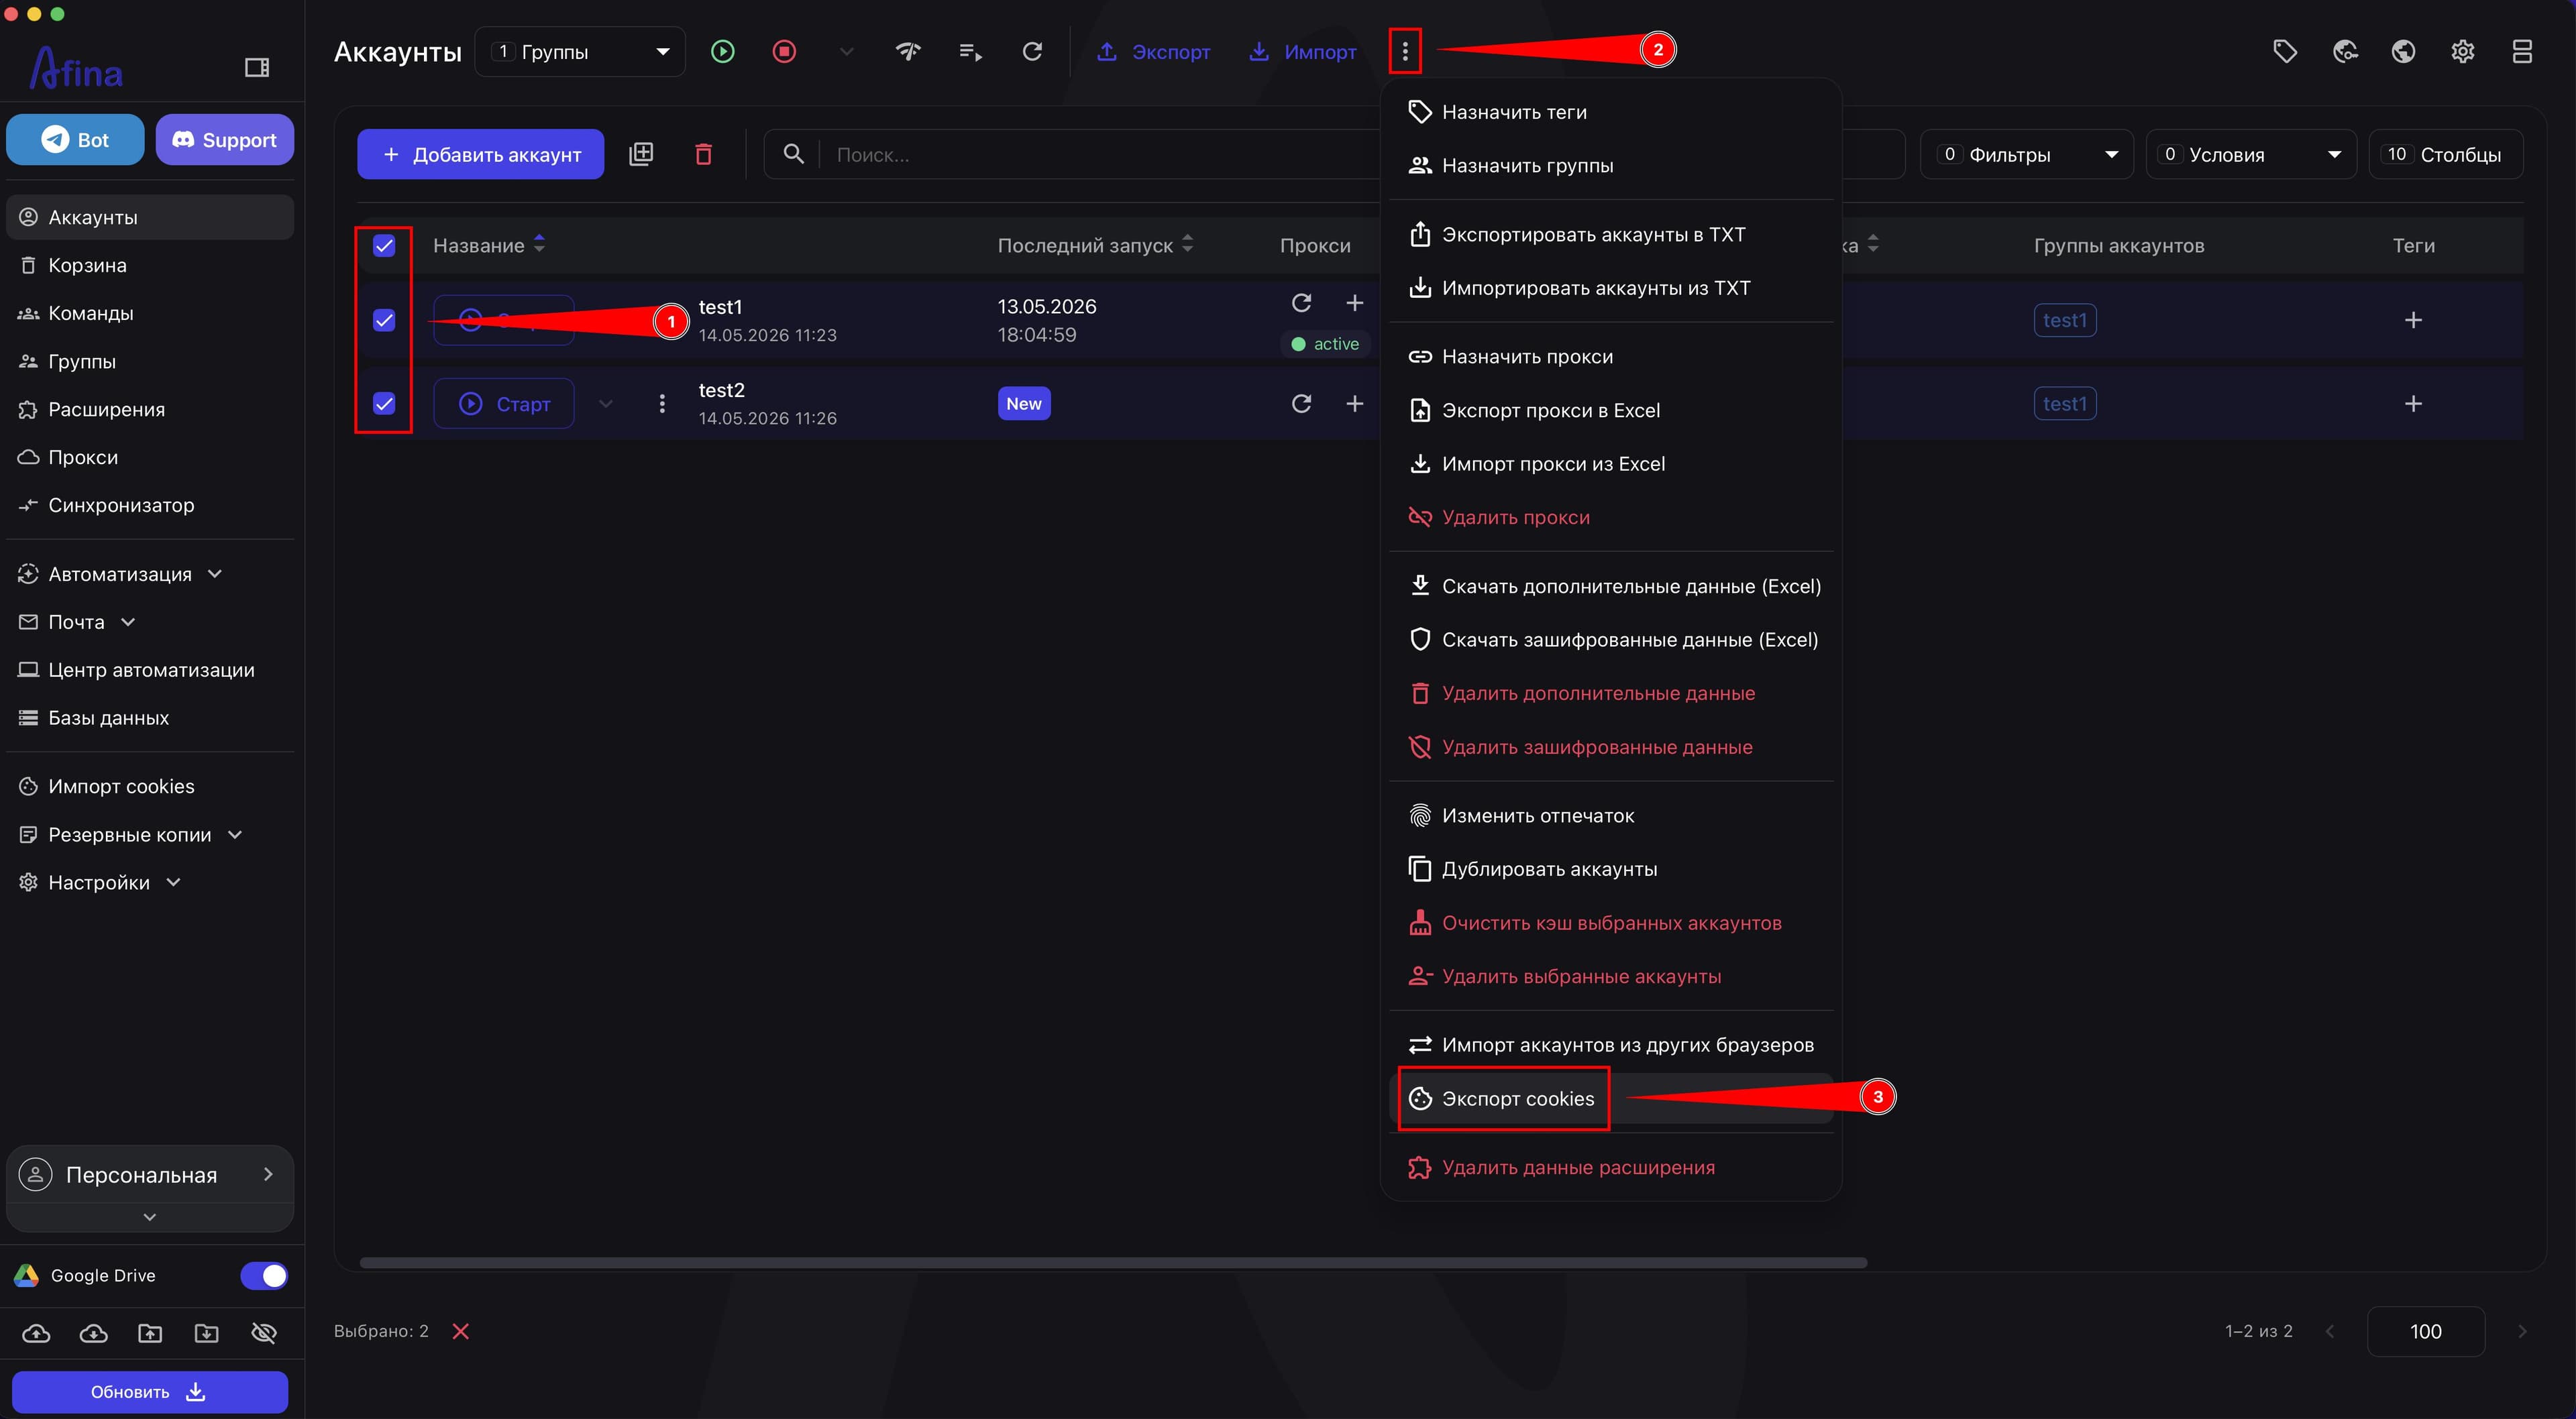The image size is (2576, 1419).
Task: Refresh the accounts list via toolbar icon
Action: tap(1032, 51)
